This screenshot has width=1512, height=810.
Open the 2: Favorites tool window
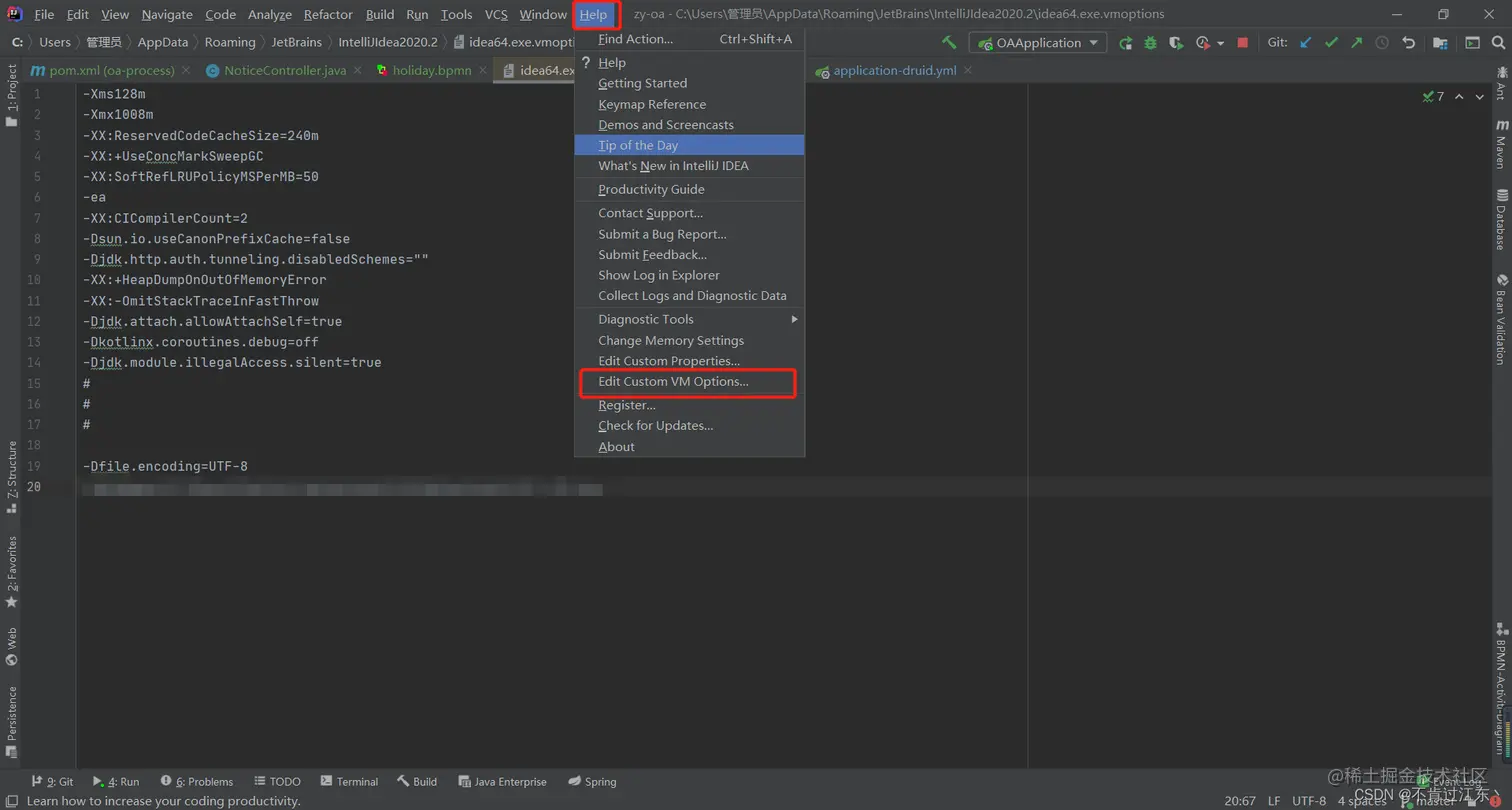click(11, 572)
